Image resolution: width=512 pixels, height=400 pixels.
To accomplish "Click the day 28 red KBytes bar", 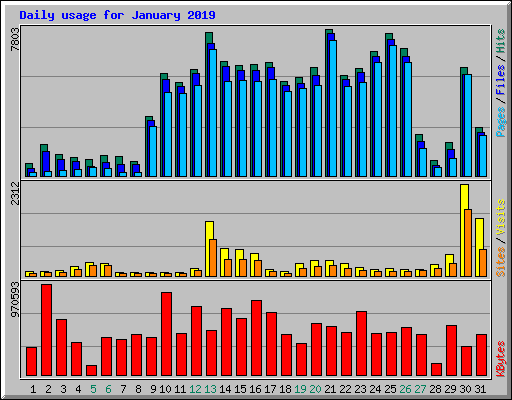I will pyautogui.click(x=436, y=370).
